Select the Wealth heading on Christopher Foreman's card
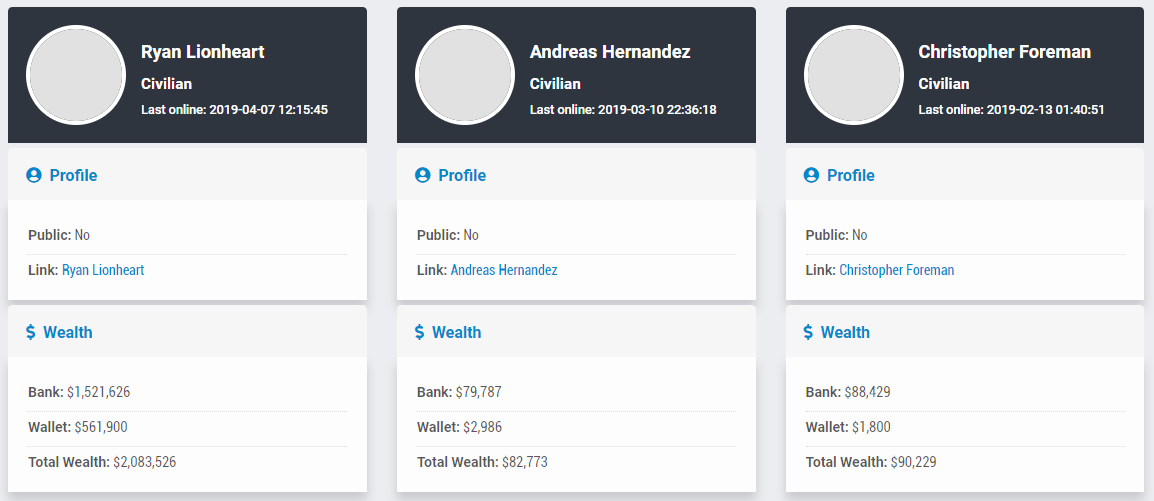This screenshot has height=501, width=1154. (x=845, y=332)
